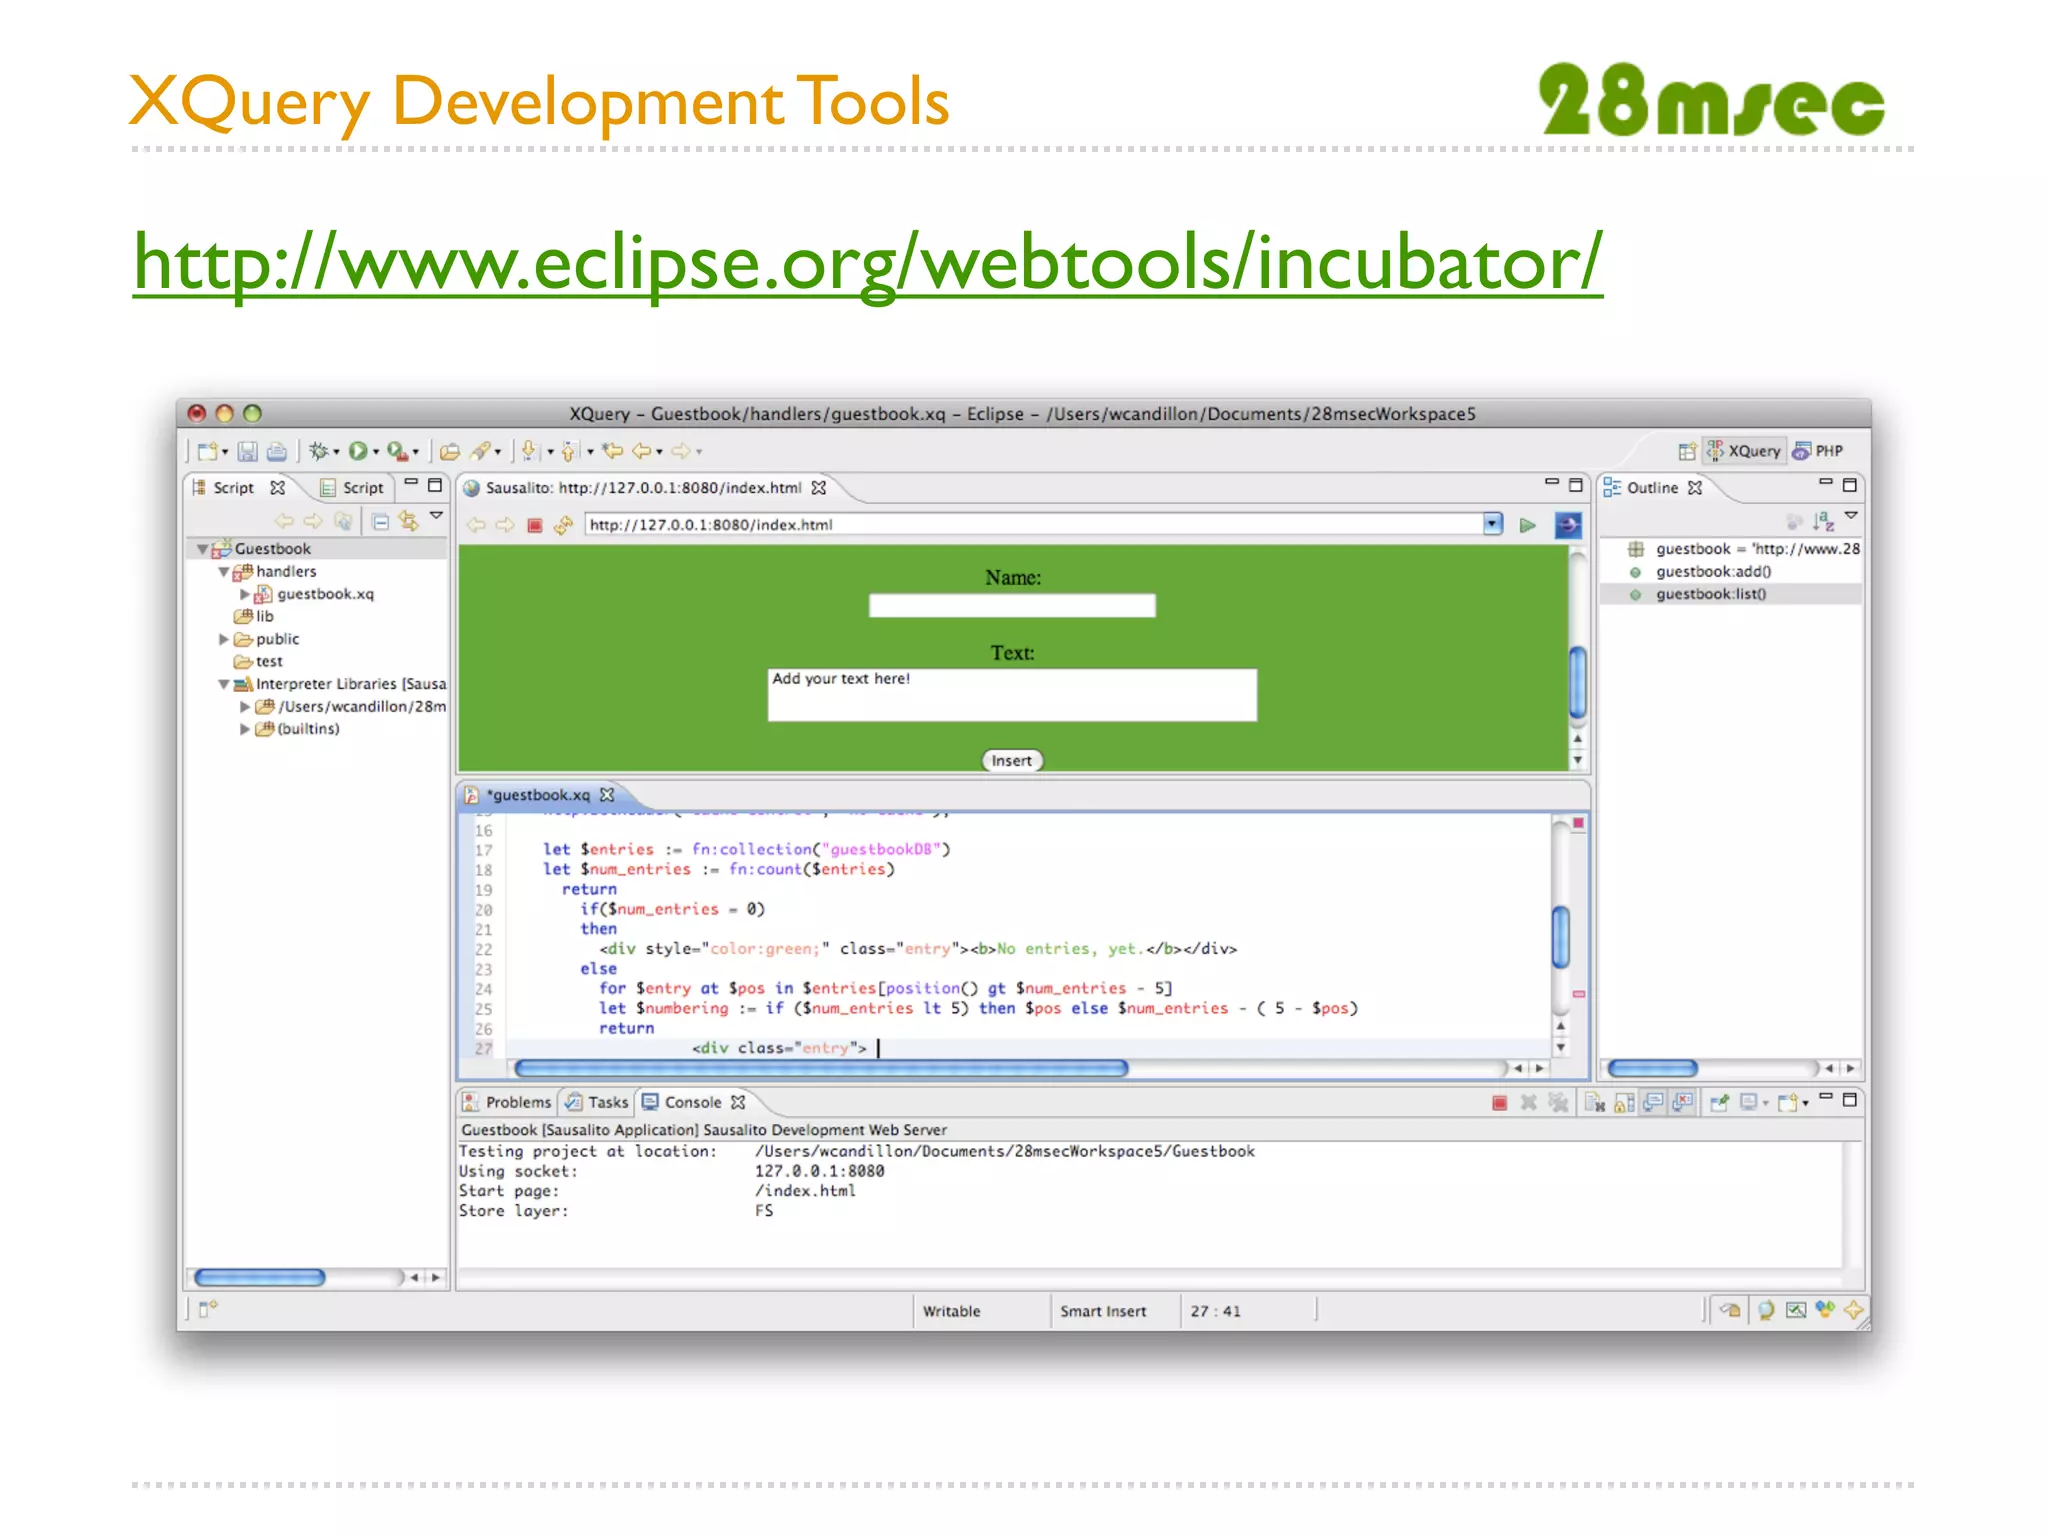The height and width of the screenshot is (1536, 2048).
Task: Toggle Scroll Lock in Console toolbar
Action: click(x=1624, y=1102)
